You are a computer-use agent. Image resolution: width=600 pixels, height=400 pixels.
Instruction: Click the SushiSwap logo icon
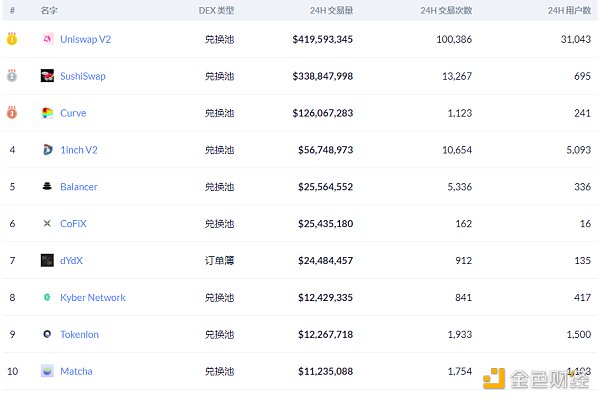point(47,76)
